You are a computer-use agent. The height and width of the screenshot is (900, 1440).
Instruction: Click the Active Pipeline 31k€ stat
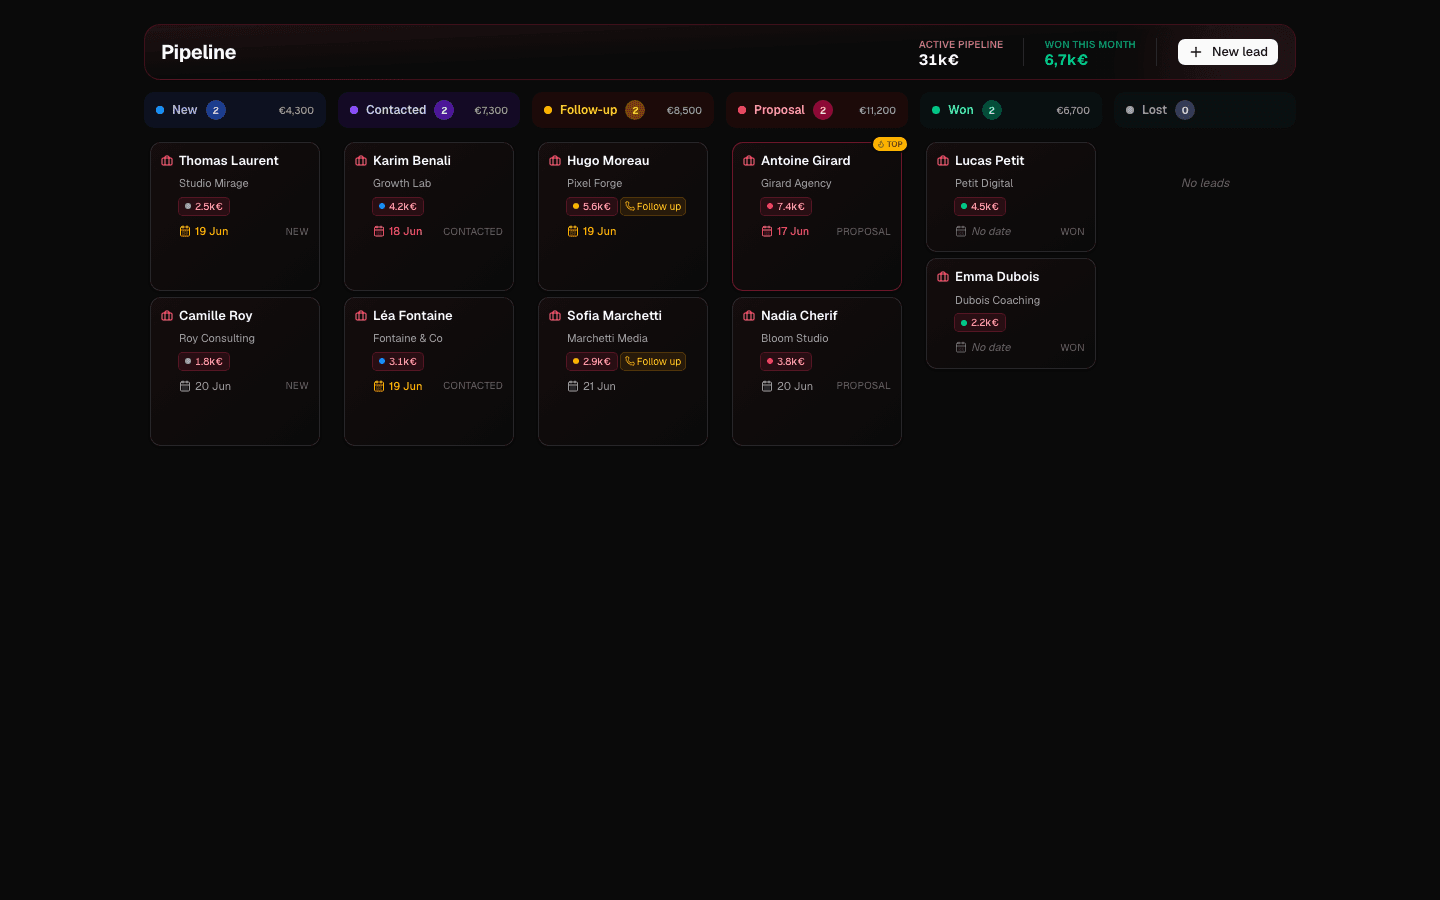(x=961, y=52)
